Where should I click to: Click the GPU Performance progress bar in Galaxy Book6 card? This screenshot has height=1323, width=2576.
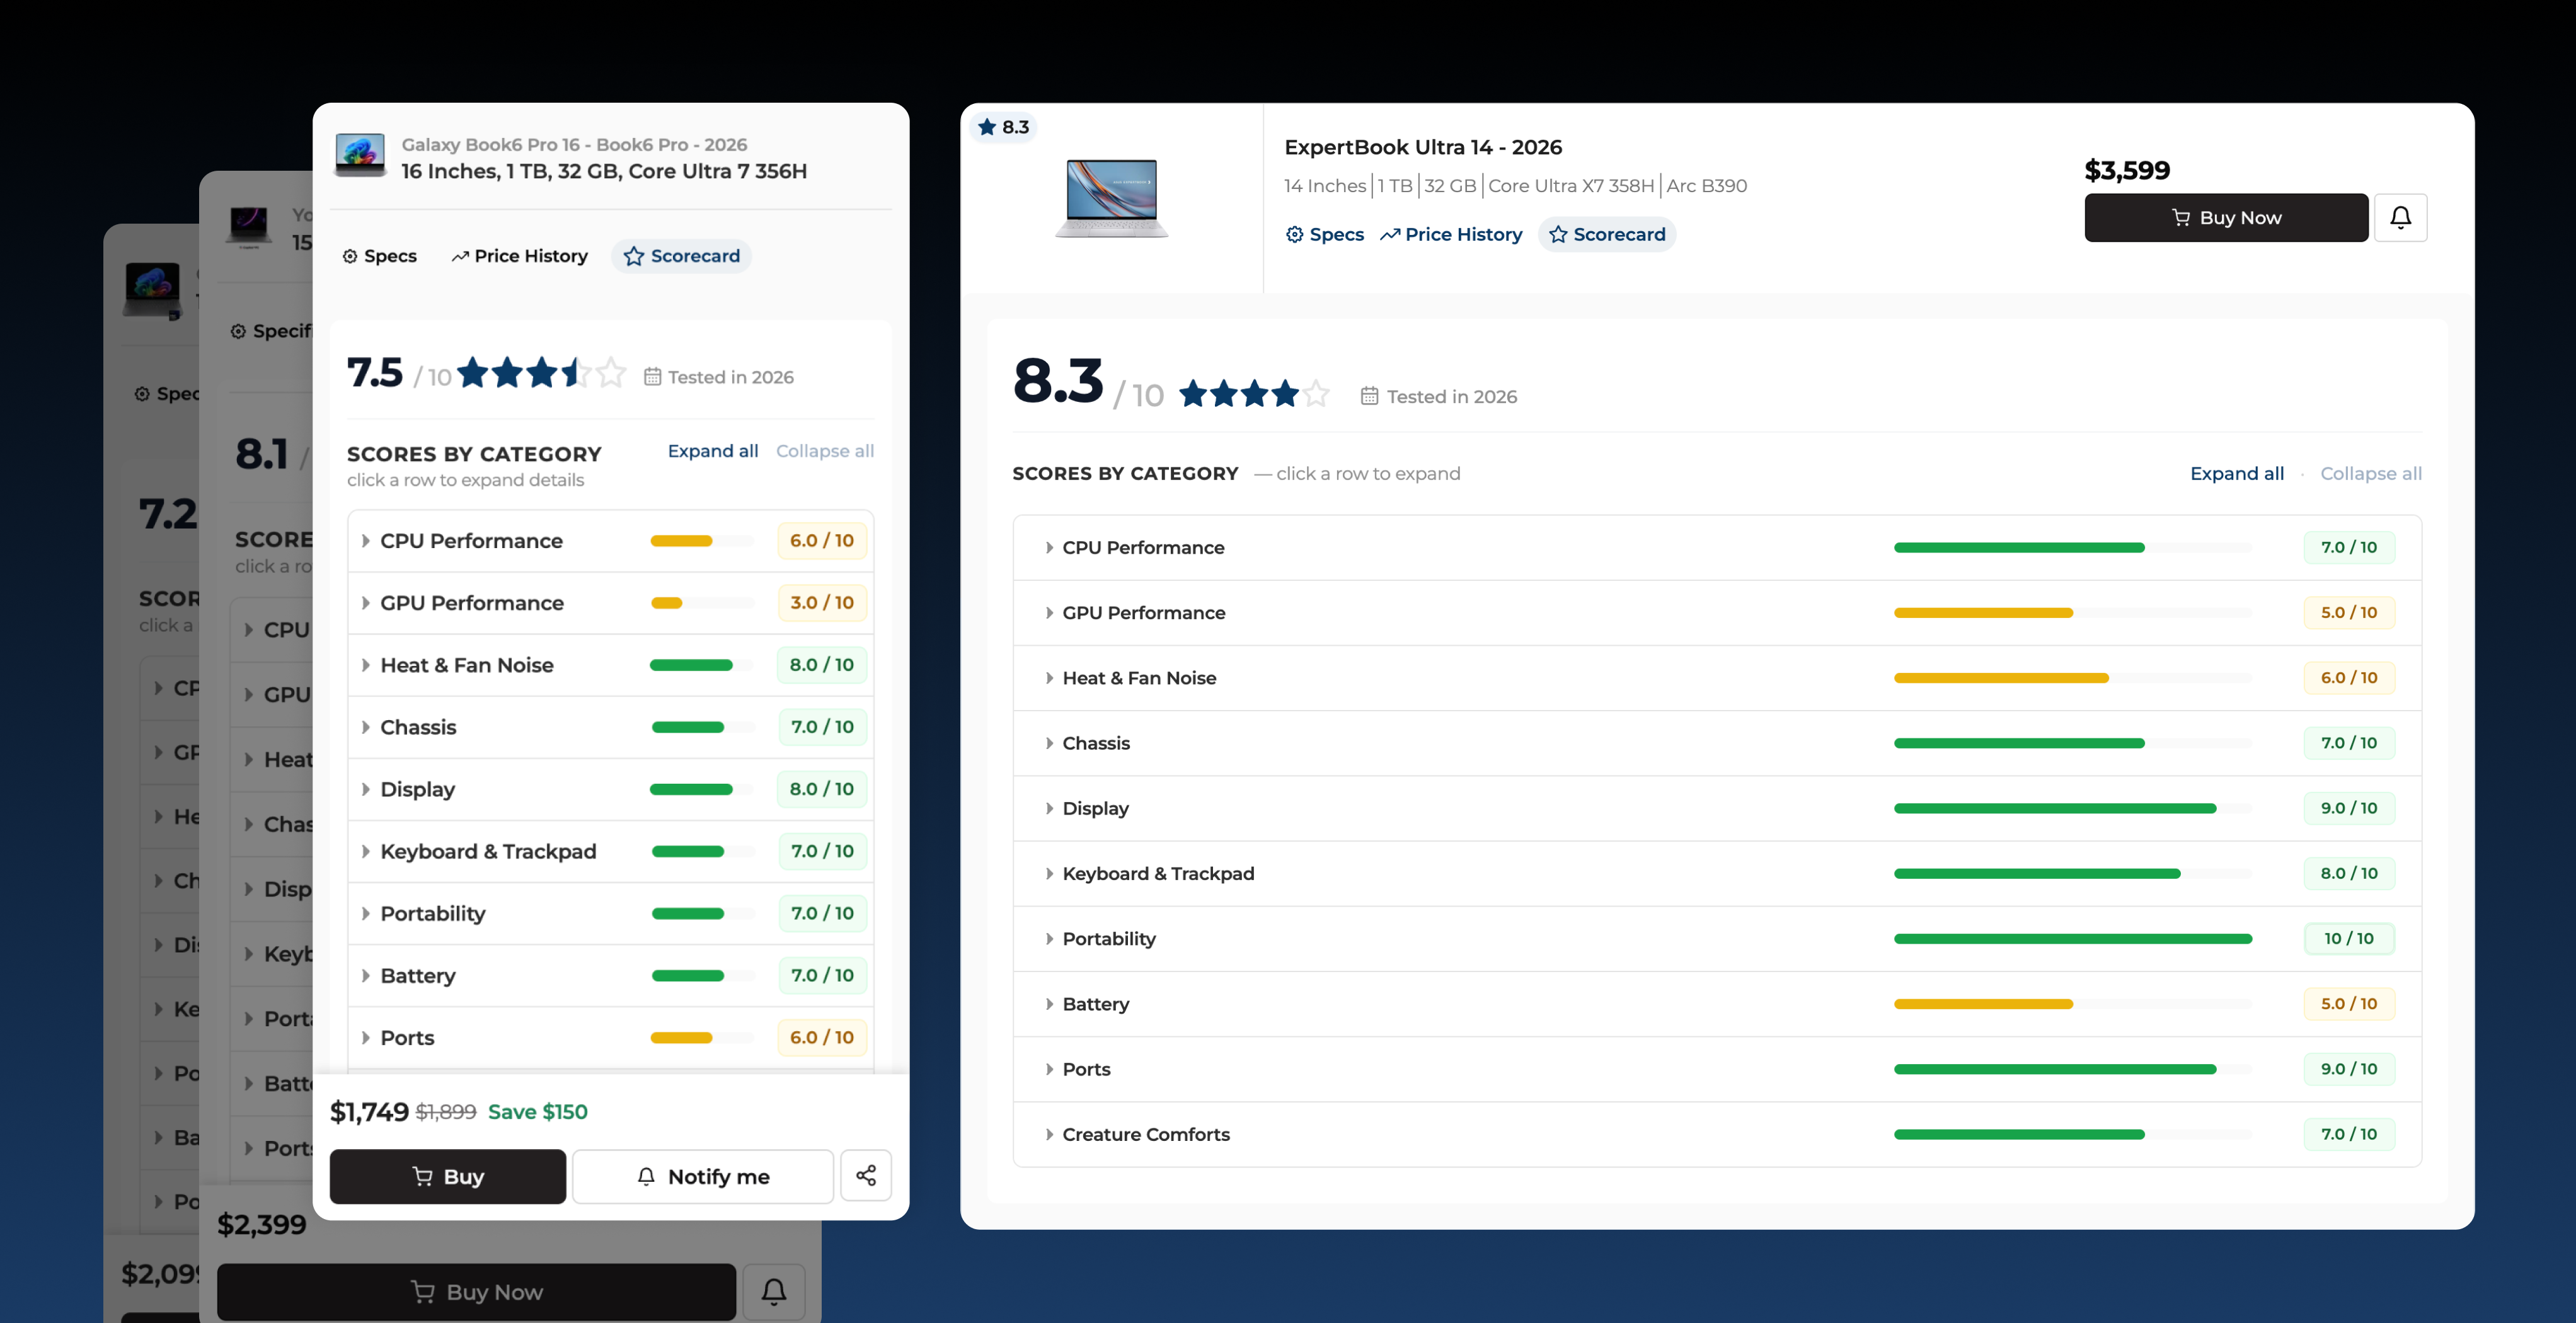702,603
